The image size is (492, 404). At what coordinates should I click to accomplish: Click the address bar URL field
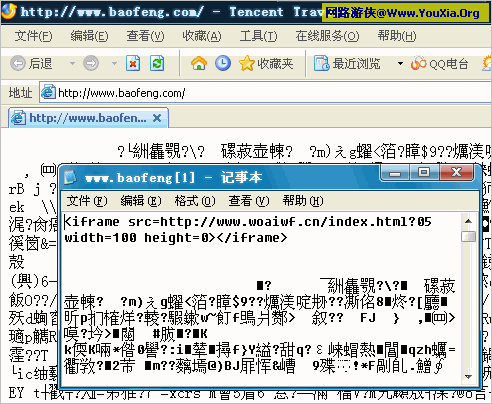pyautogui.click(x=265, y=93)
